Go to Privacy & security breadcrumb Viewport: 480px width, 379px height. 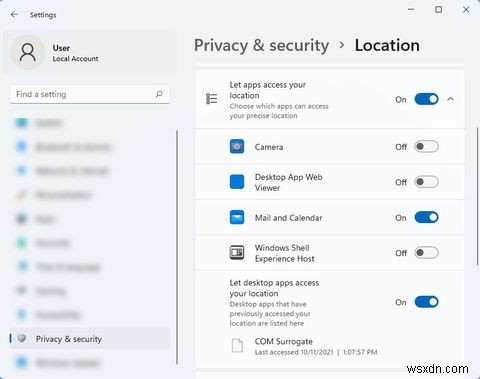tap(262, 46)
